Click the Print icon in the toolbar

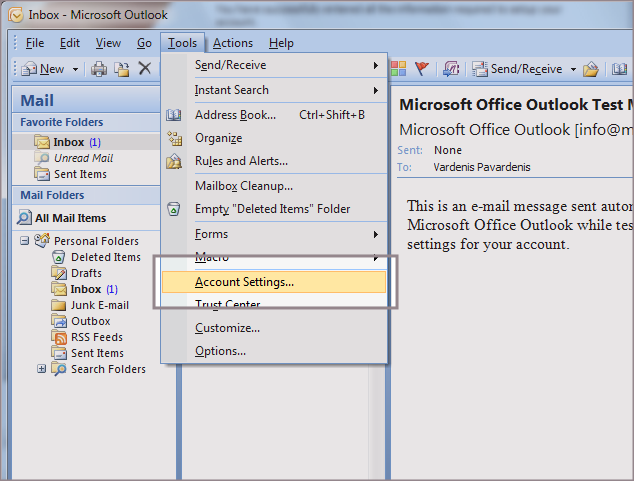pos(99,69)
